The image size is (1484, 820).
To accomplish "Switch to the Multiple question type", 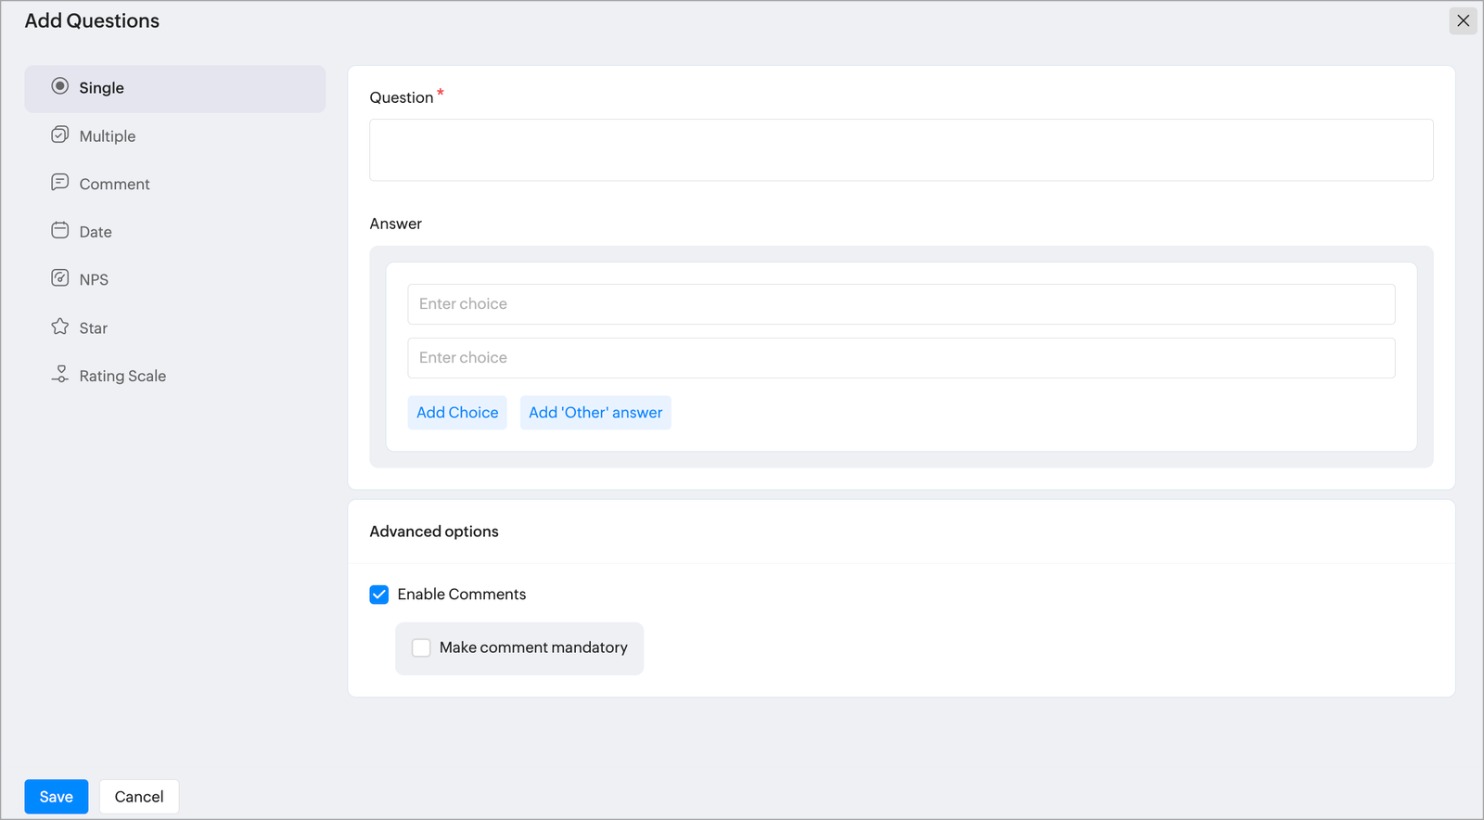I will point(107,136).
